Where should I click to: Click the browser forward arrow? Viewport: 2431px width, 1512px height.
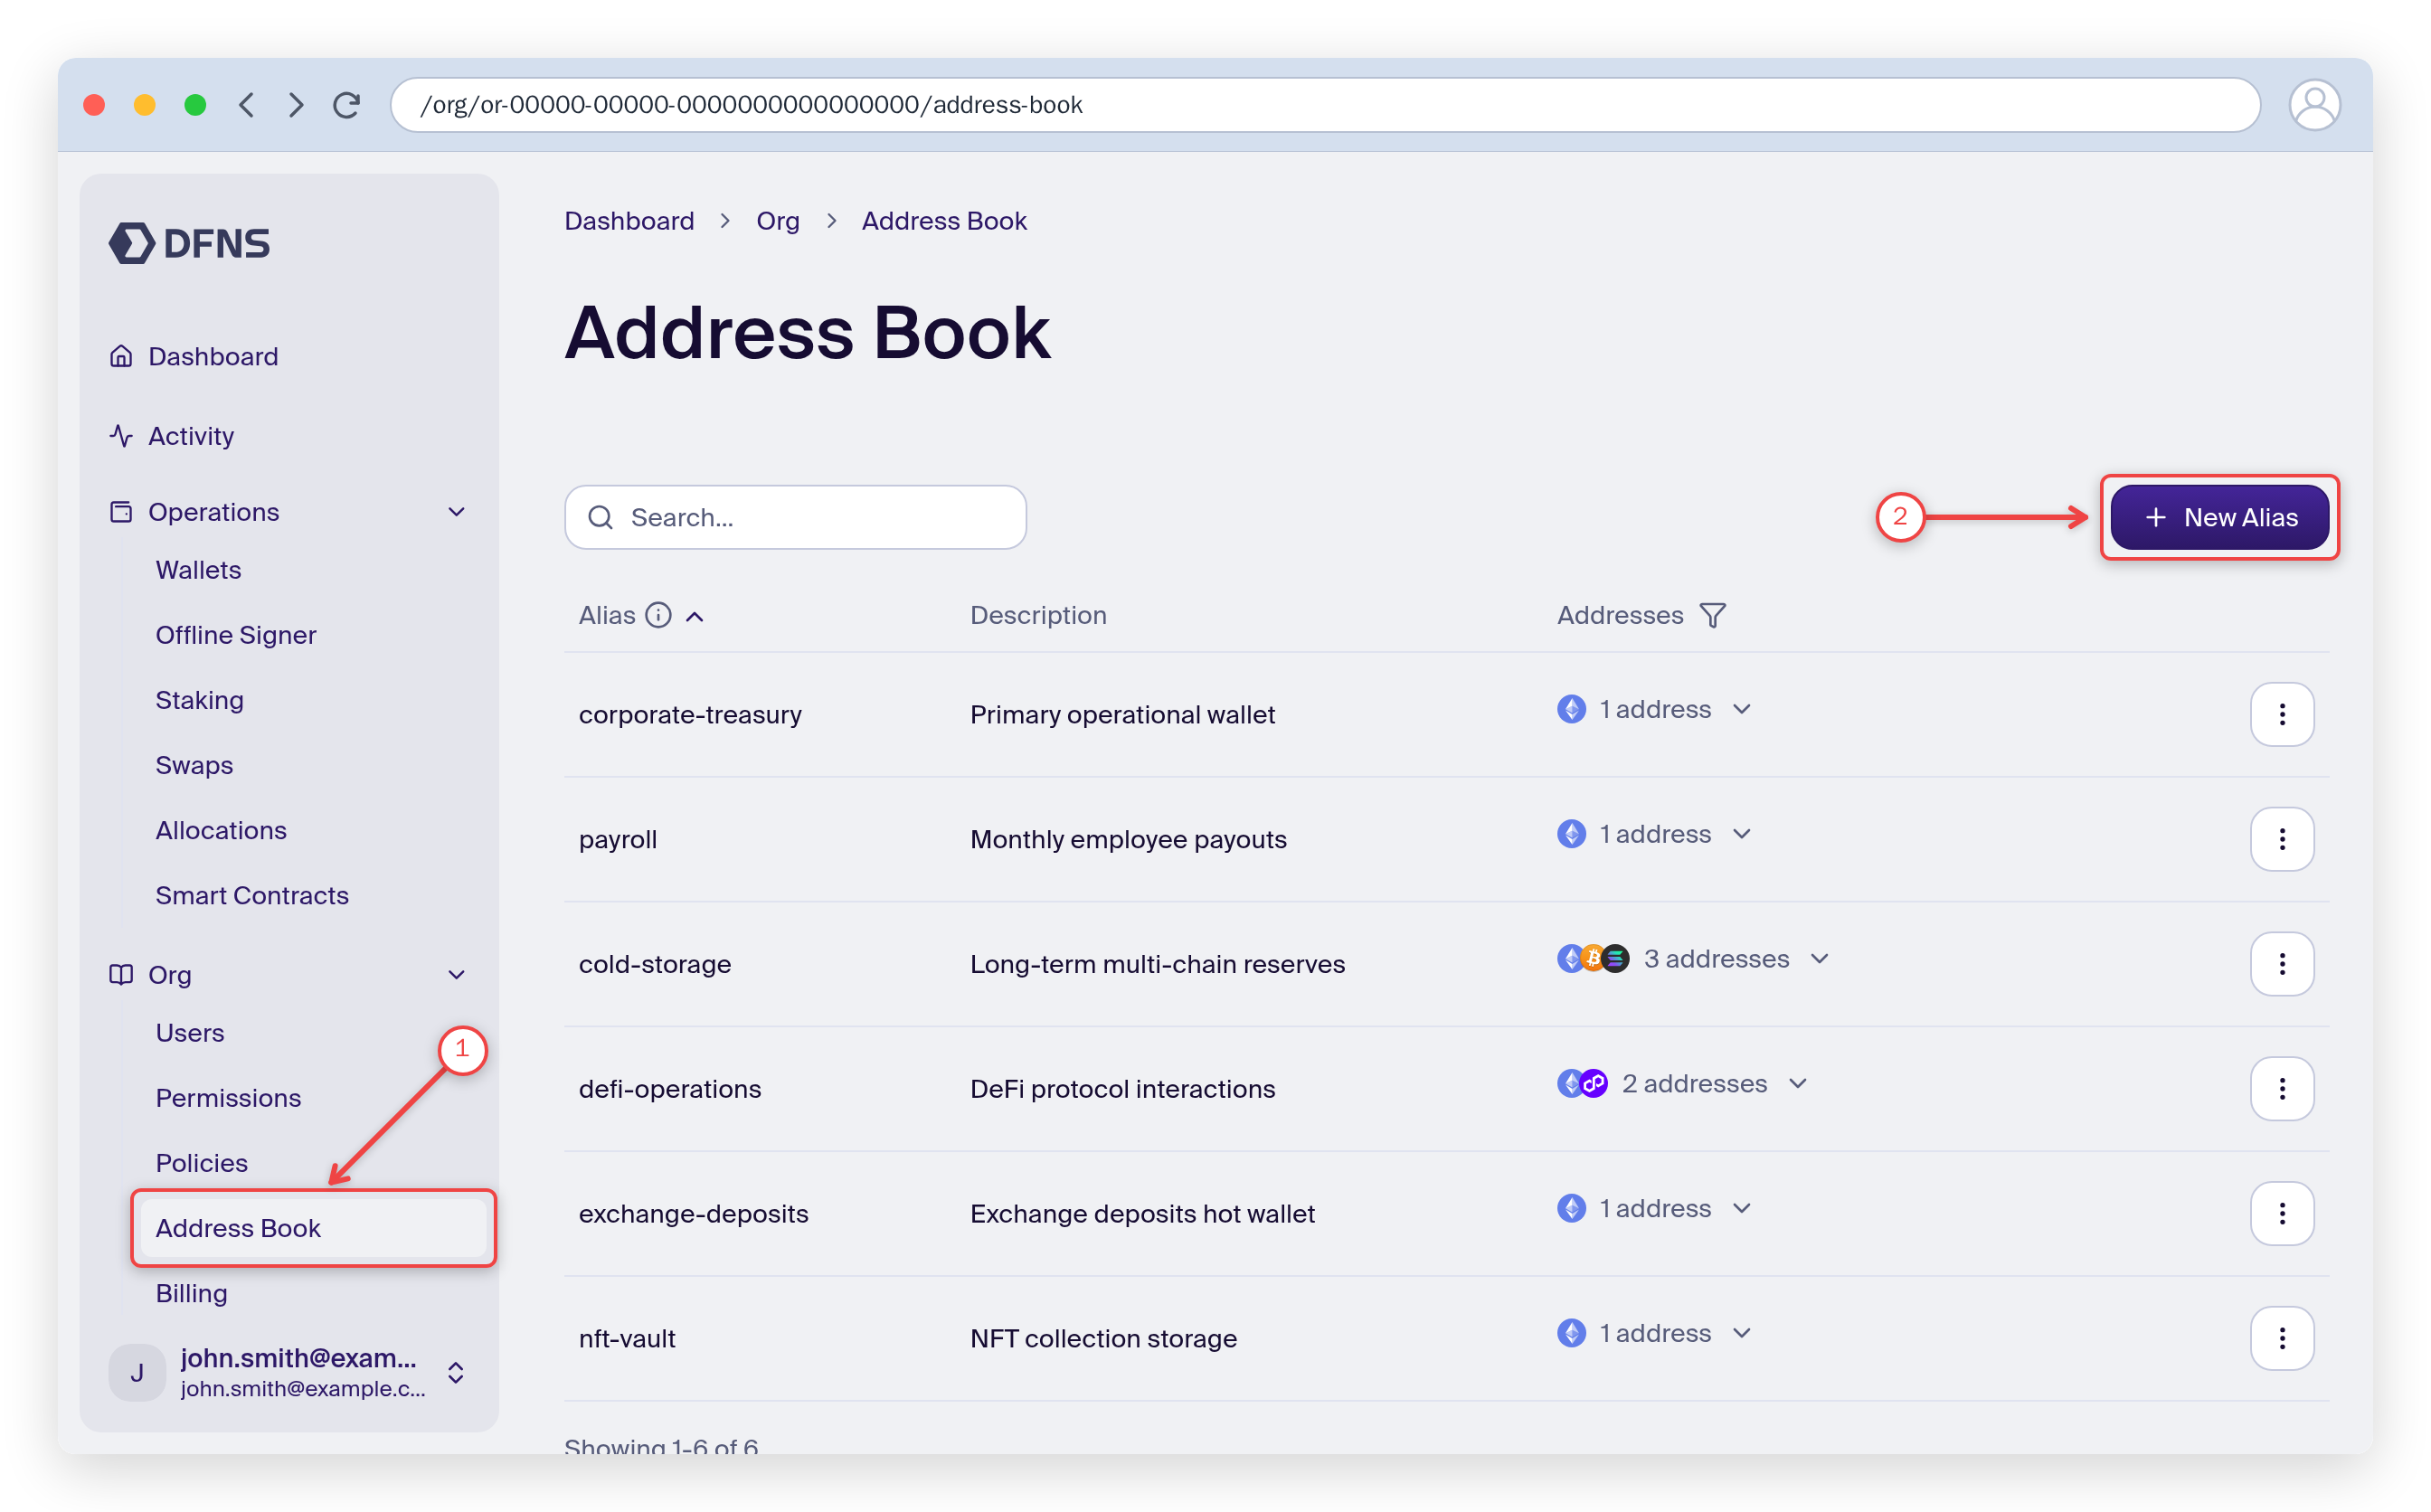tap(295, 105)
